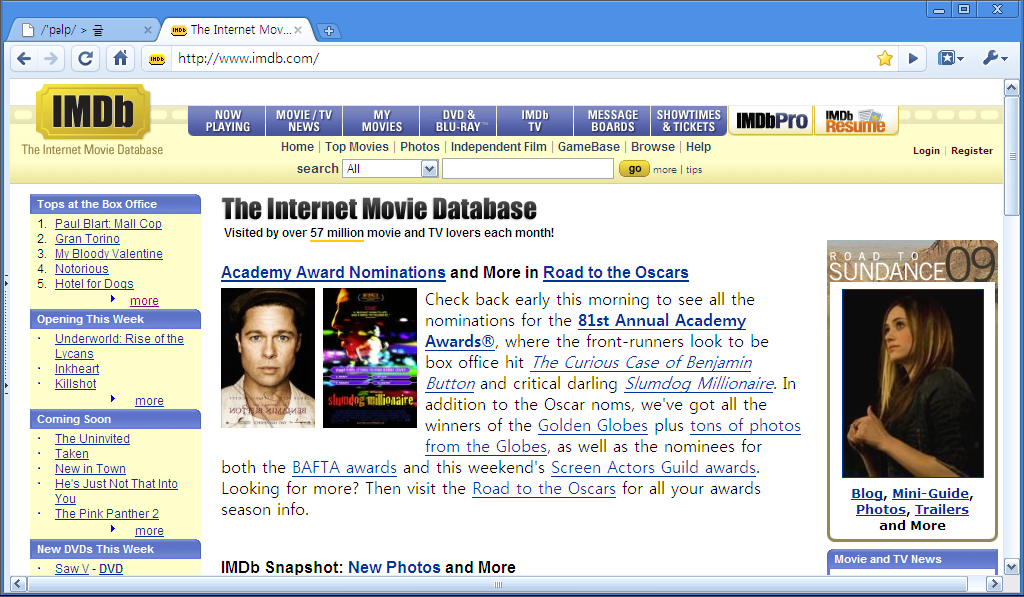Open the IMDb Resume logo button

coord(856,121)
